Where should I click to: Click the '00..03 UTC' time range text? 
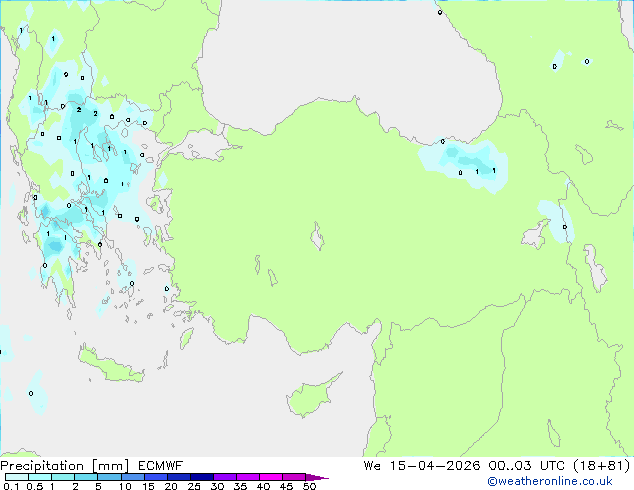tap(529, 466)
